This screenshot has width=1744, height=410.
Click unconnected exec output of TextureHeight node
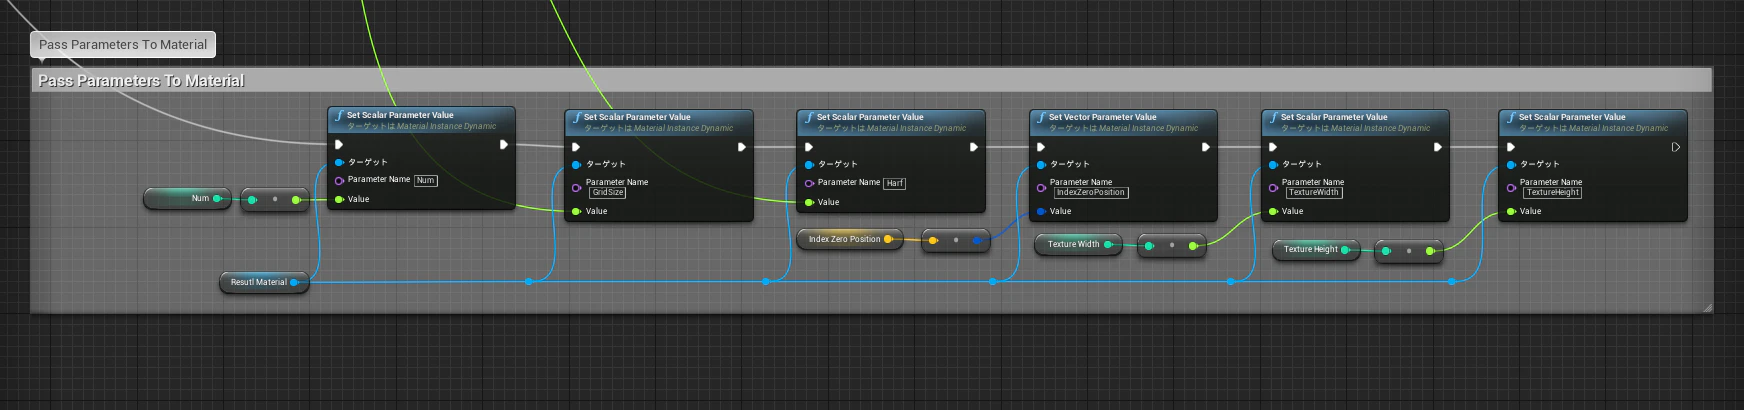coord(1676,147)
